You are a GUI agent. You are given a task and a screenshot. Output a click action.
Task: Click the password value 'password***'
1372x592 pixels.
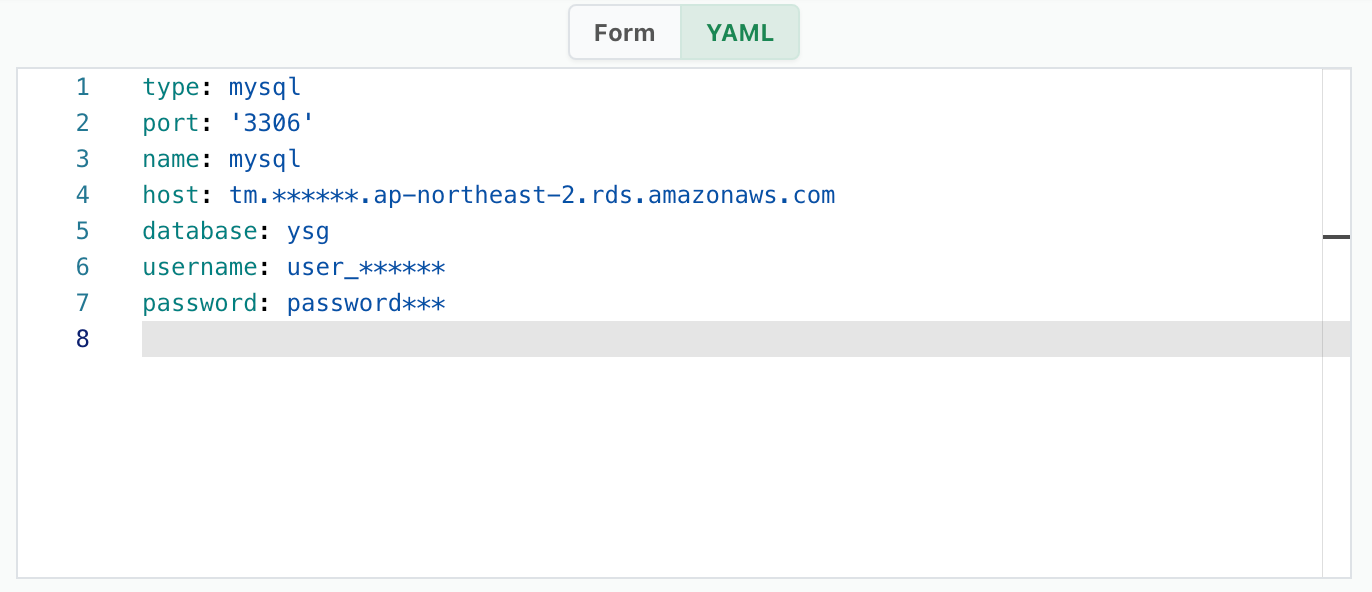366,303
